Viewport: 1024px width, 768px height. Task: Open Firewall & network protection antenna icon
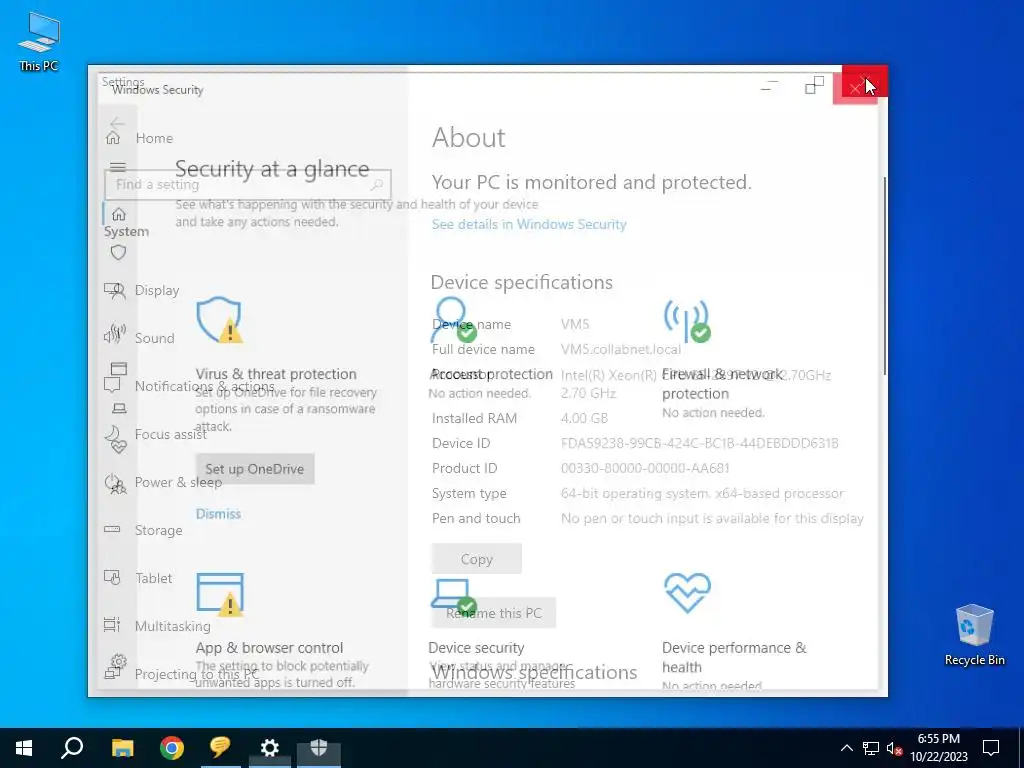(x=686, y=321)
